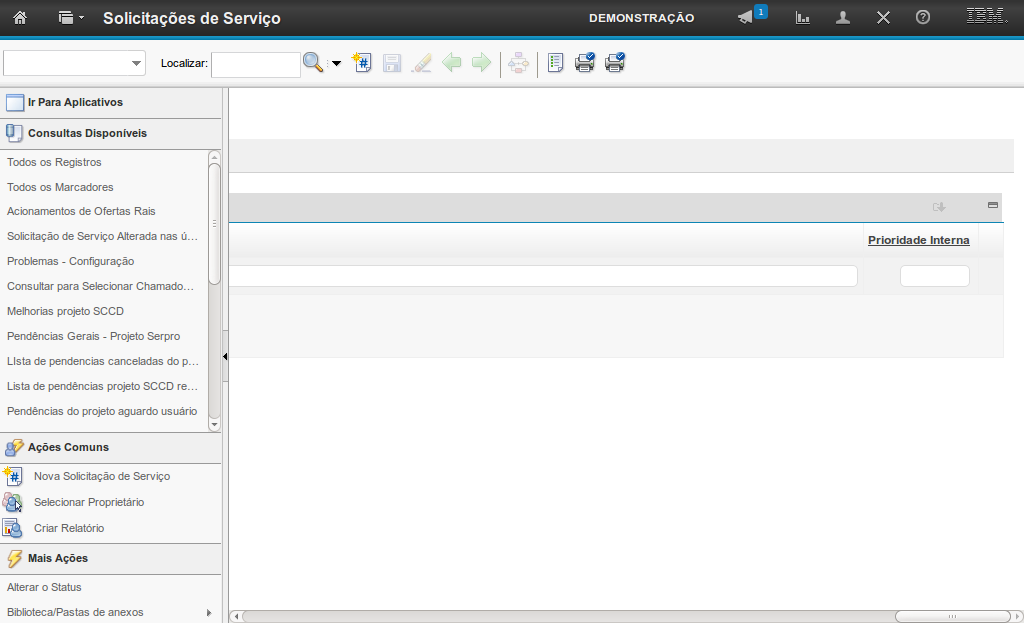Open the Go To applications menu icon
Screen dimensions: 1024x624
pyautogui.click(x=70, y=18)
